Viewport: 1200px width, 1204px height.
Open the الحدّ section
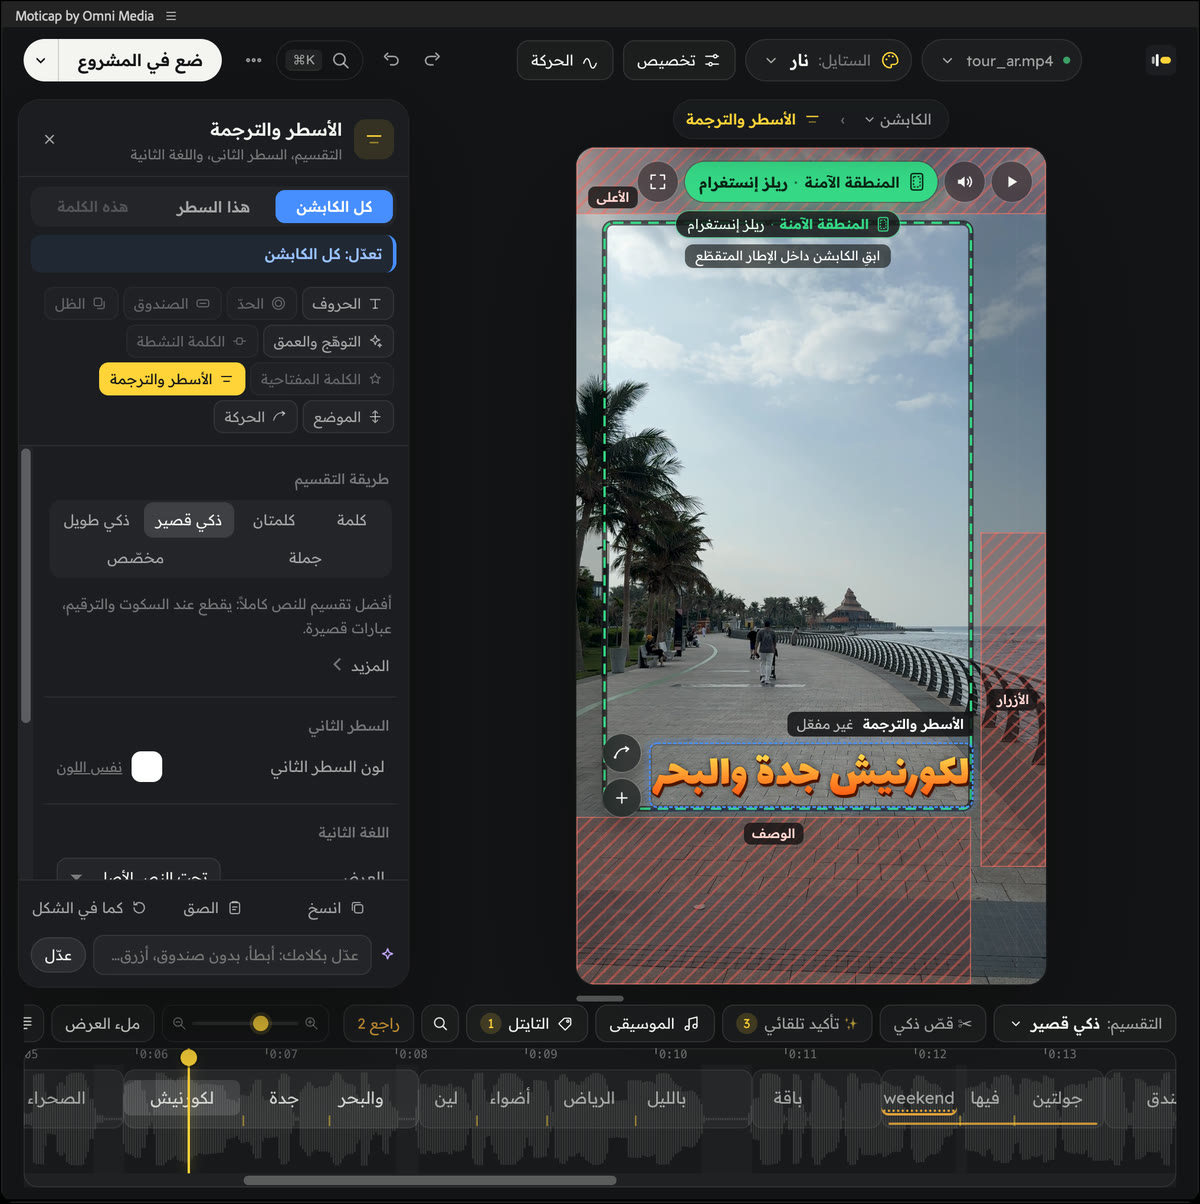261,304
